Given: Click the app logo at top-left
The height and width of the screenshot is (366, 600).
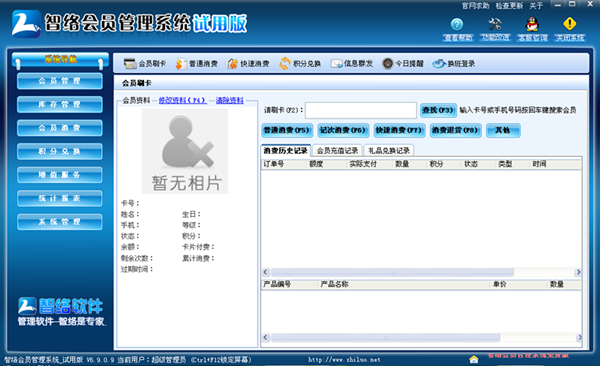Looking at the screenshot, I should [x=26, y=24].
